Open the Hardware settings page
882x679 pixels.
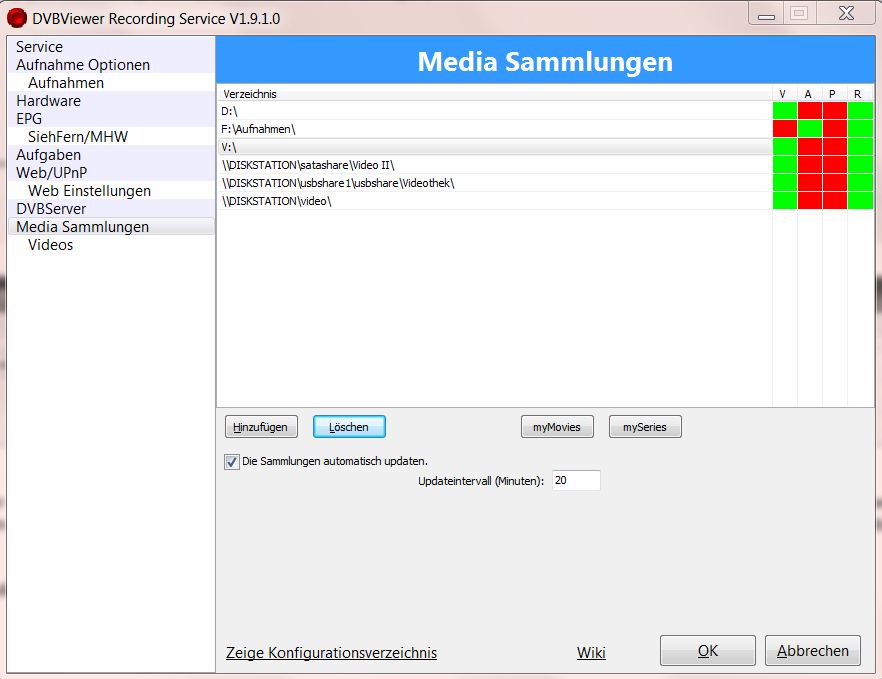pos(111,101)
